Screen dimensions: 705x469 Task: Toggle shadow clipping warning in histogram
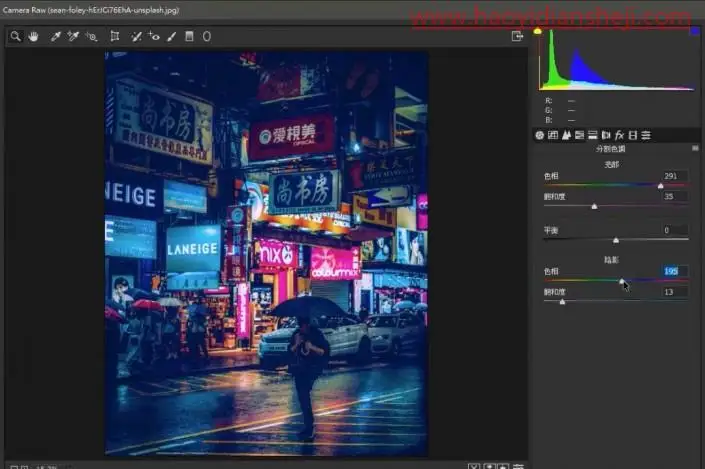tap(537, 31)
